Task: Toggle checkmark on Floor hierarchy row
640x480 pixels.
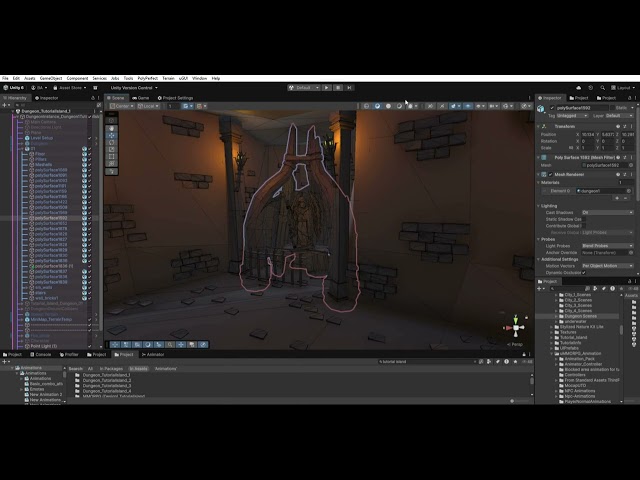Action: (x=90, y=154)
